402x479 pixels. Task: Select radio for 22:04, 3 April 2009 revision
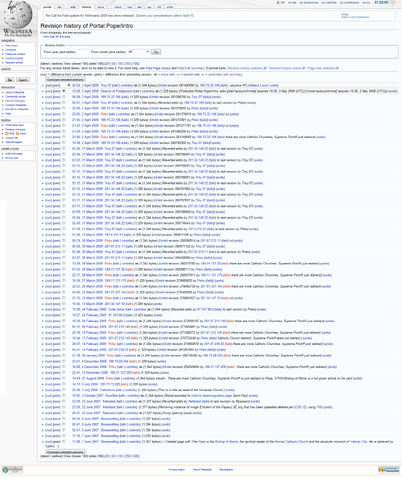[69, 85]
